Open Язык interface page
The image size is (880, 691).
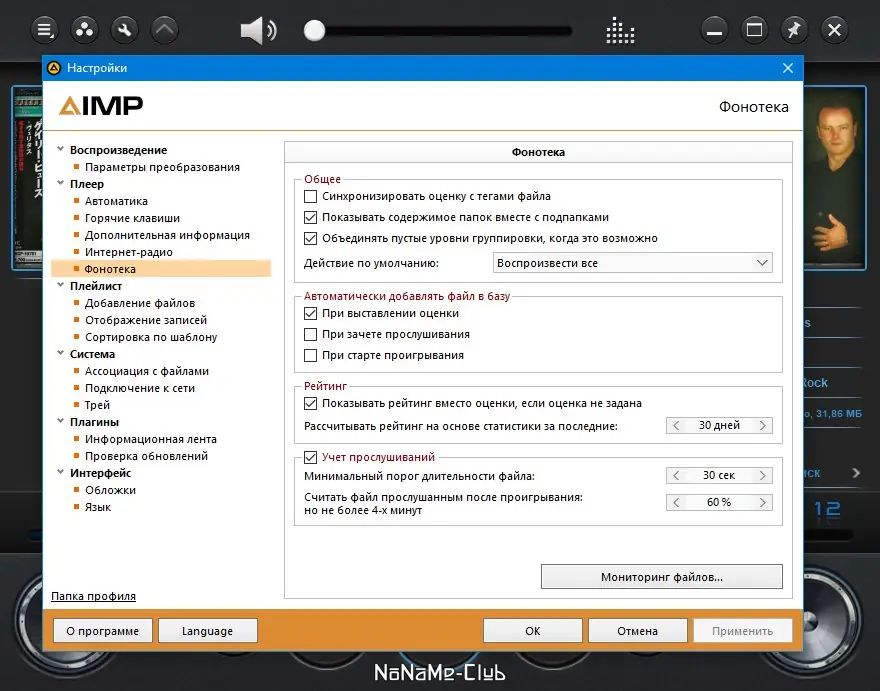(98, 507)
